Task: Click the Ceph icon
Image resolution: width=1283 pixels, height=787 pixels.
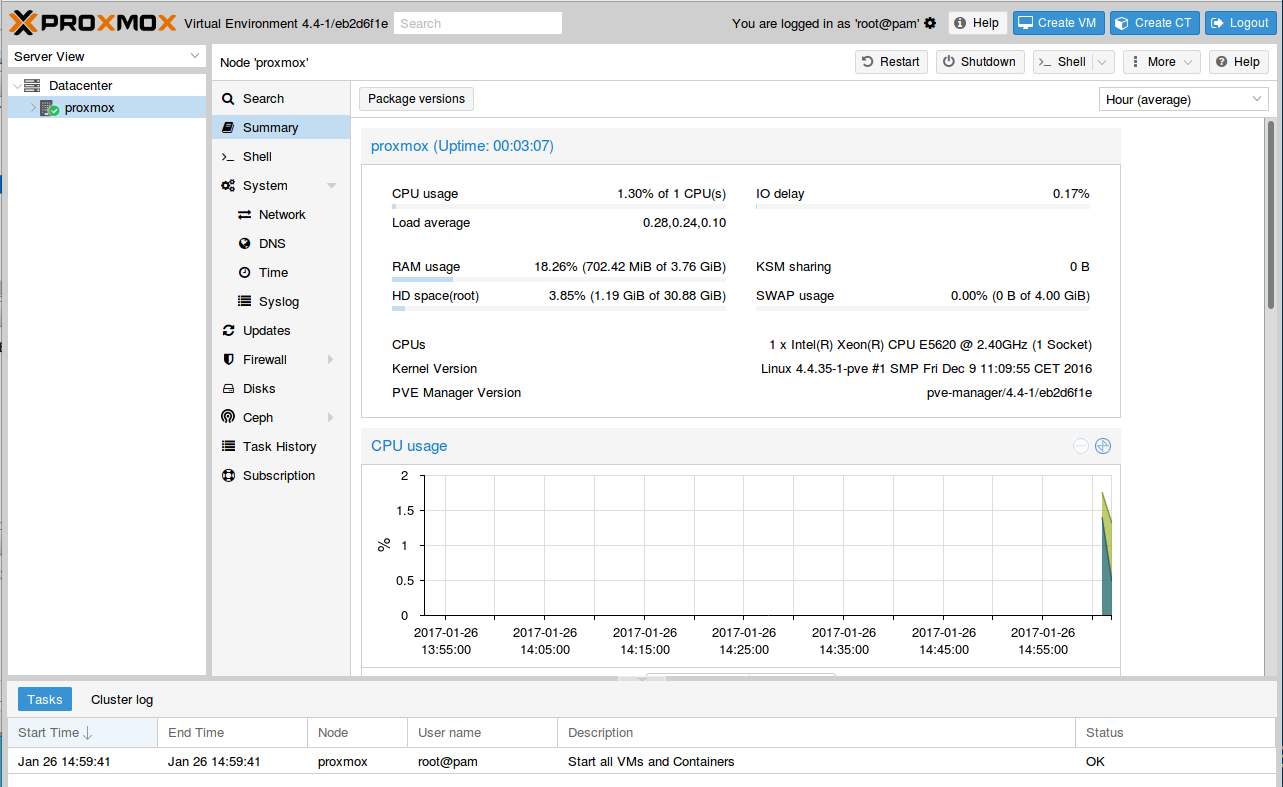Action: click(228, 418)
